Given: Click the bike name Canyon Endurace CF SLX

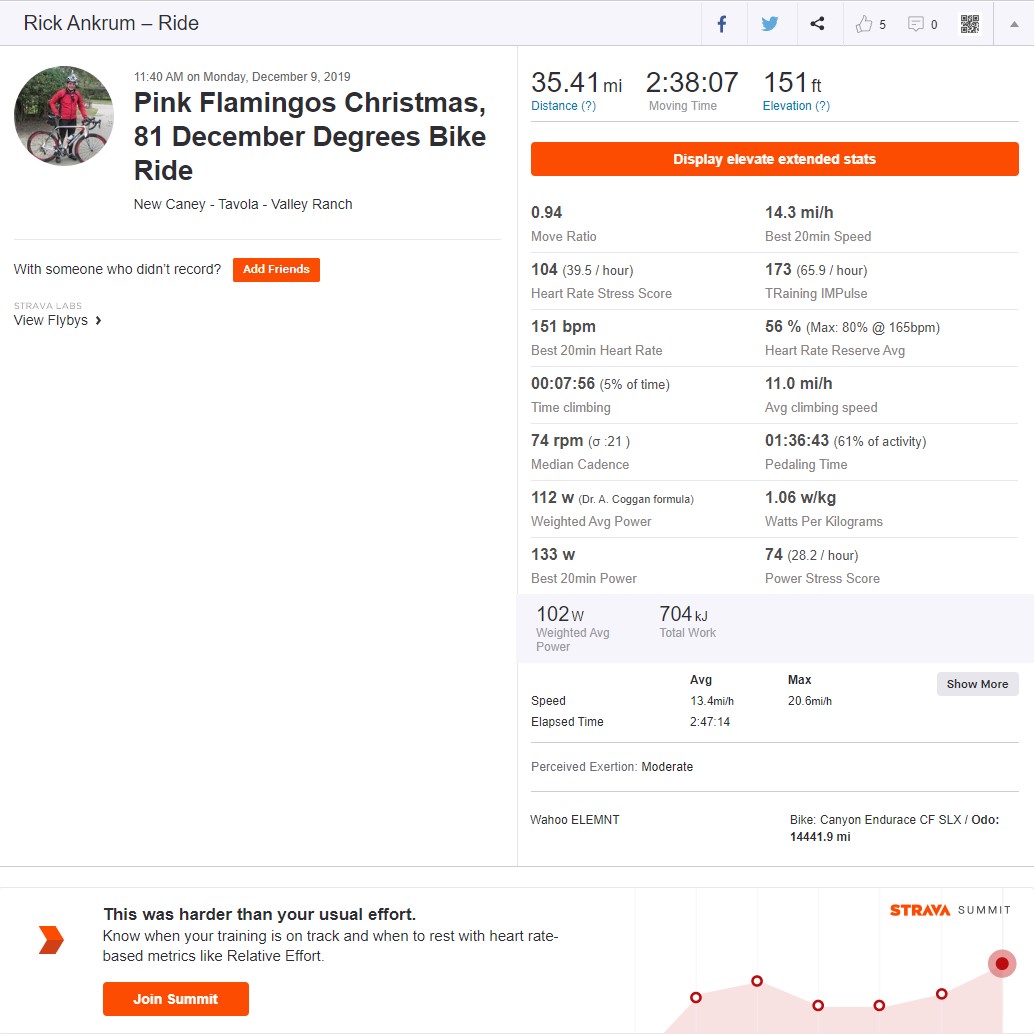Looking at the screenshot, I should click(890, 820).
